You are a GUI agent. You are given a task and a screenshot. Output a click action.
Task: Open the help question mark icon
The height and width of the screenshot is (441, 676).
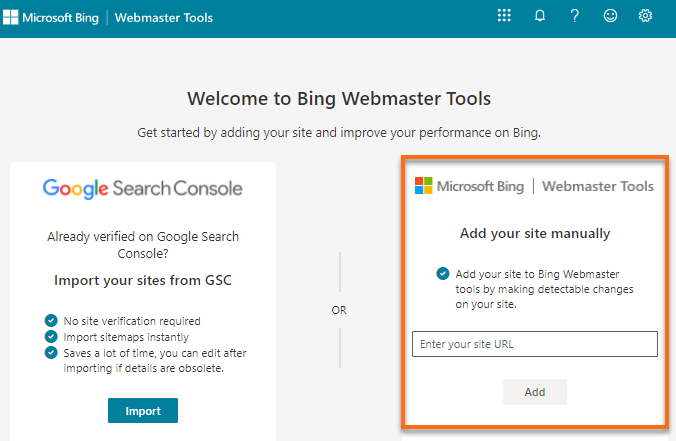[575, 16]
